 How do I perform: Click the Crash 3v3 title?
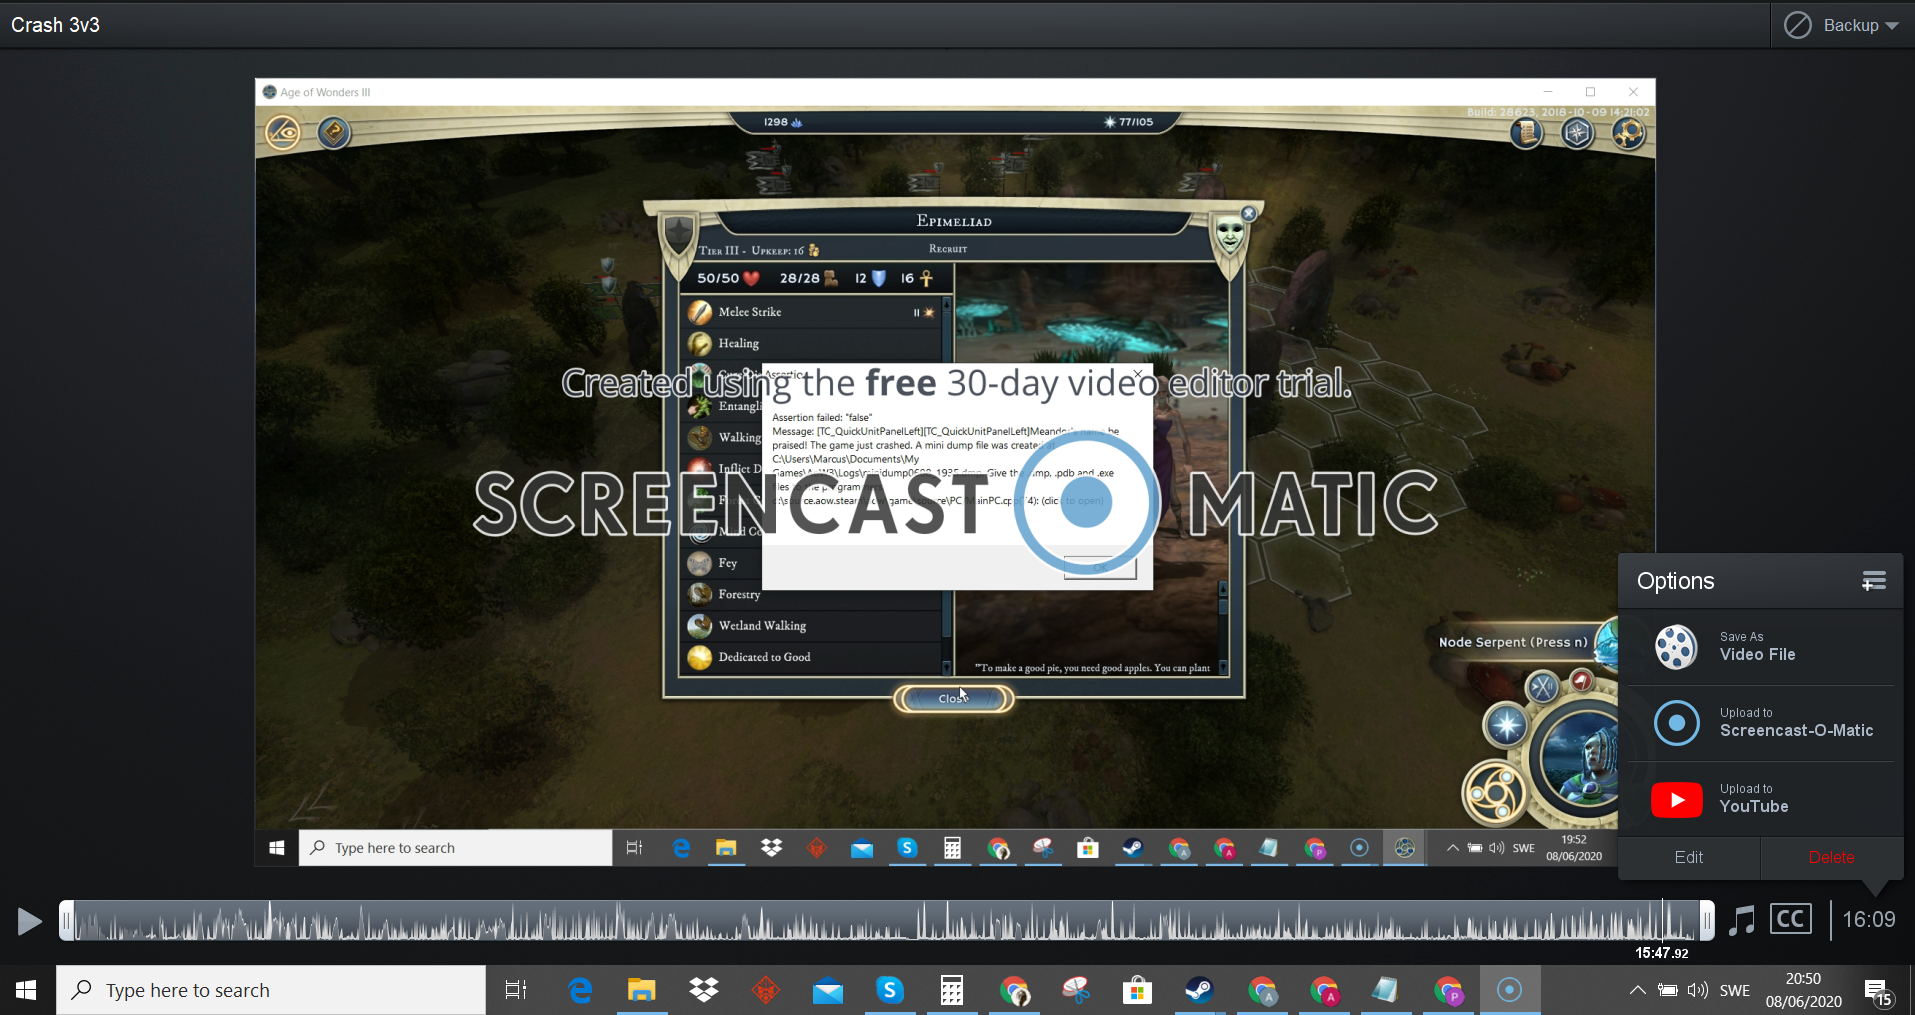pos(56,25)
